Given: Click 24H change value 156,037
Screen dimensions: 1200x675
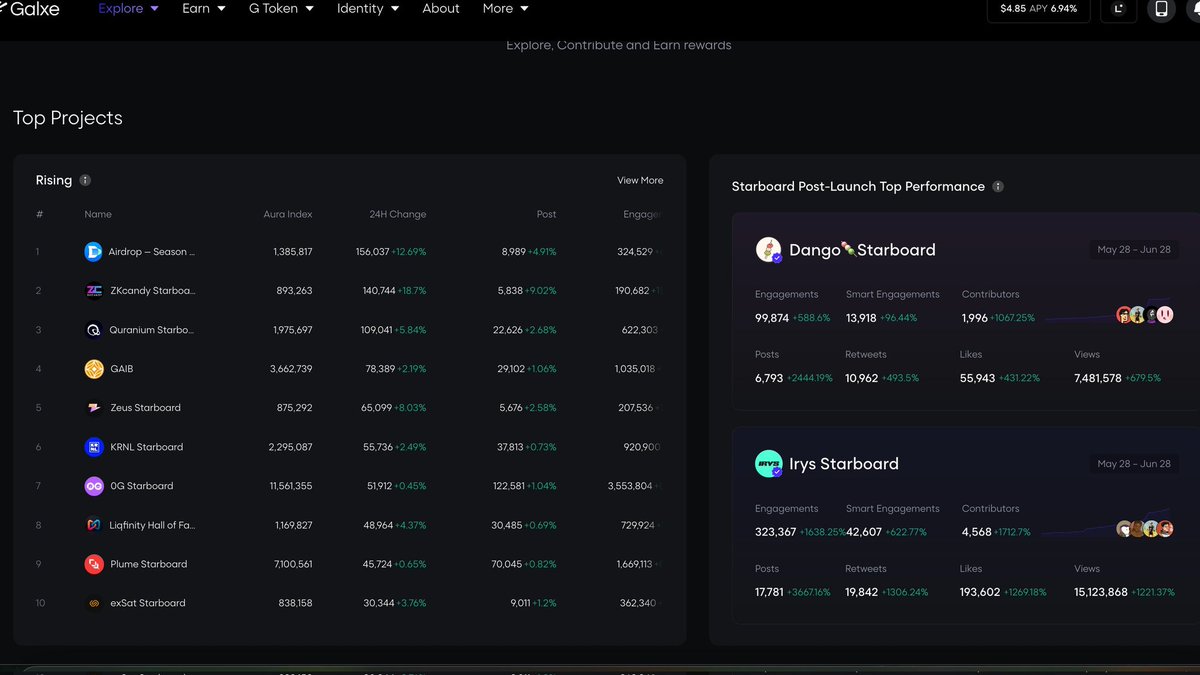Looking at the screenshot, I should coord(373,252).
